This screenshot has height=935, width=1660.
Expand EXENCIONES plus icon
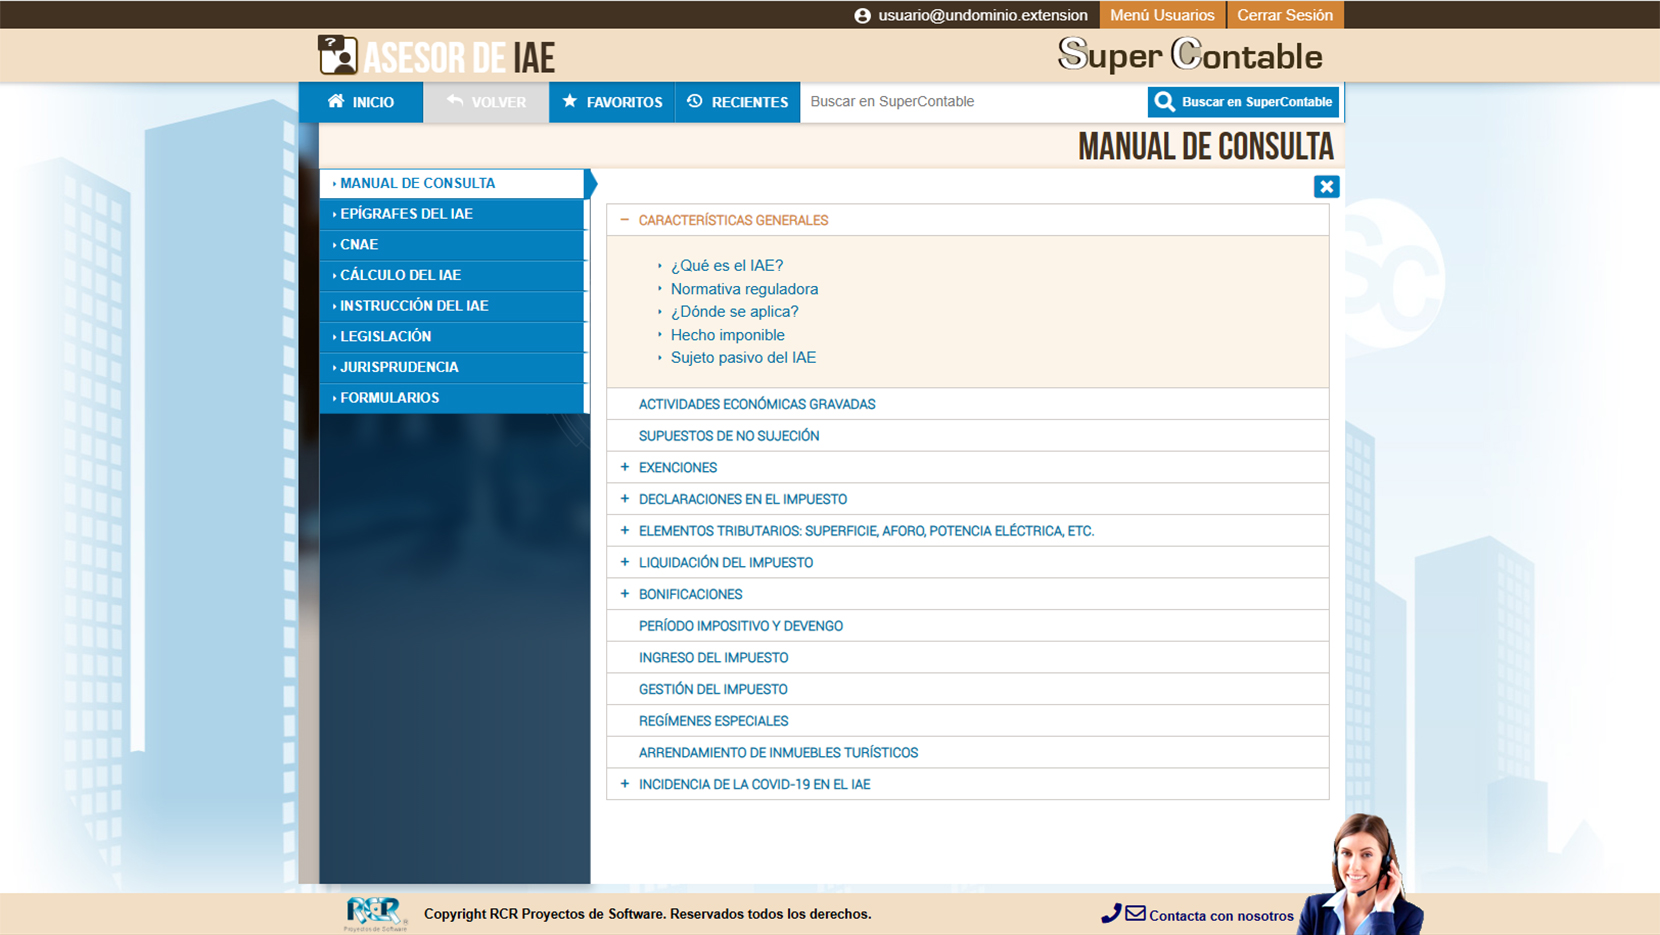coord(625,467)
